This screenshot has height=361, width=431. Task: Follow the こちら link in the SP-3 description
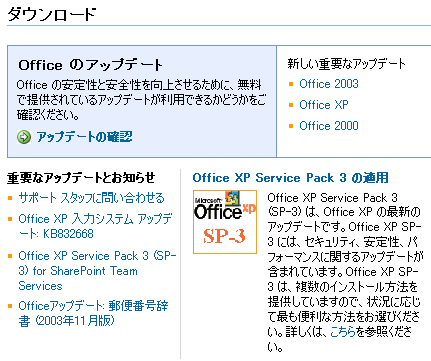pyautogui.click(x=343, y=332)
